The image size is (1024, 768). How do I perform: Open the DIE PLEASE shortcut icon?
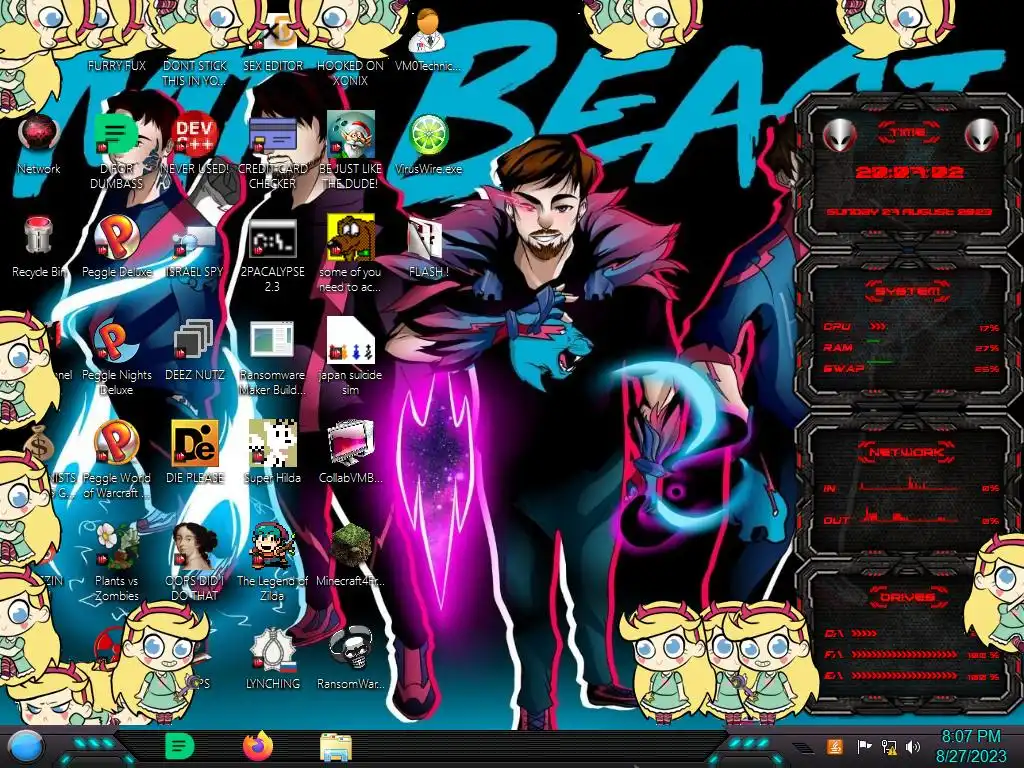coord(195,453)
